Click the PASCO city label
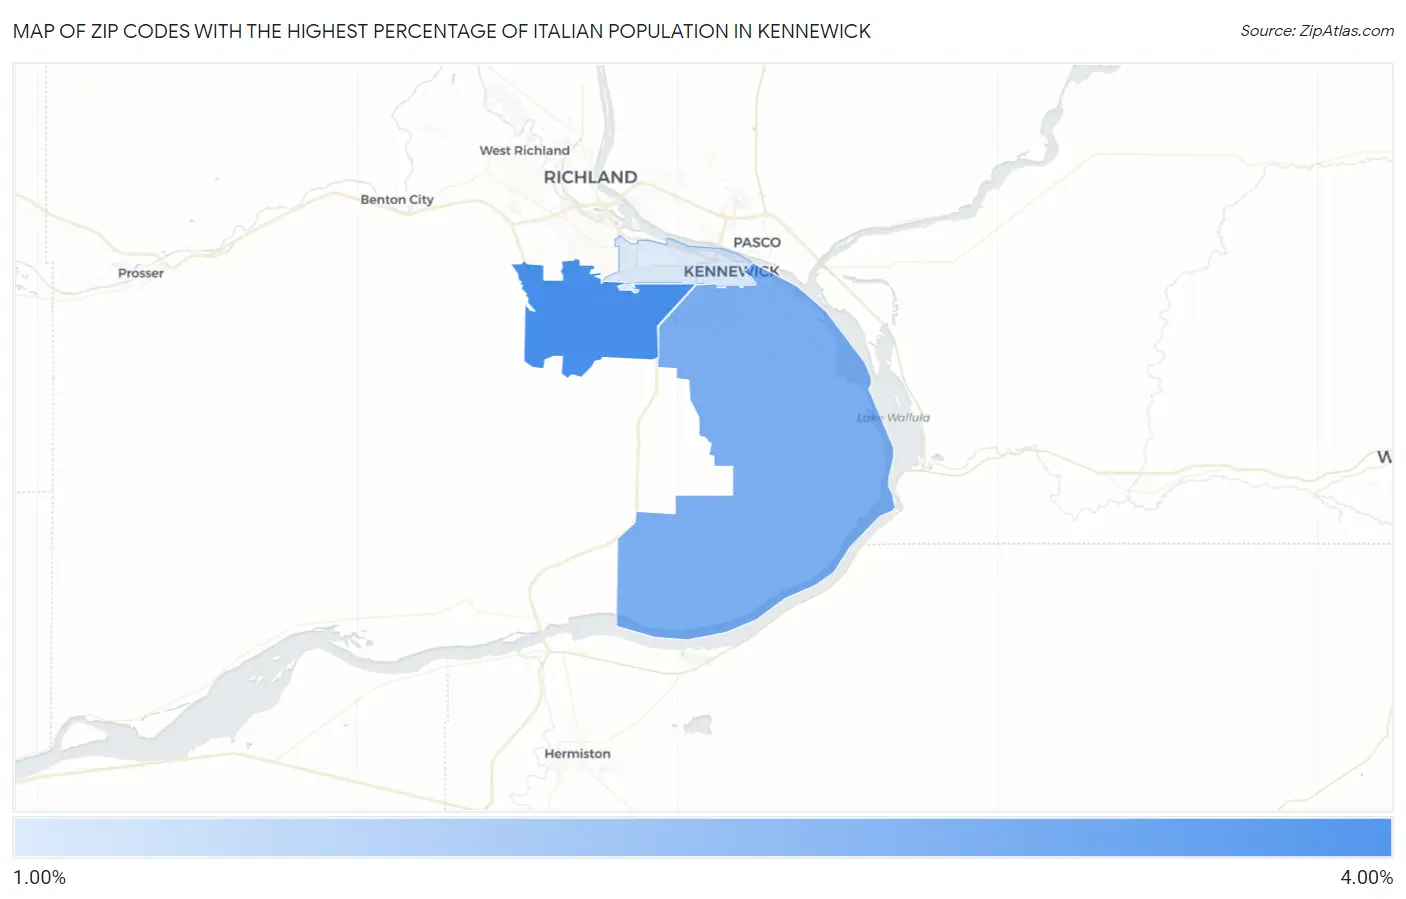Screen dimensions: 1406x899 point(757,242)
